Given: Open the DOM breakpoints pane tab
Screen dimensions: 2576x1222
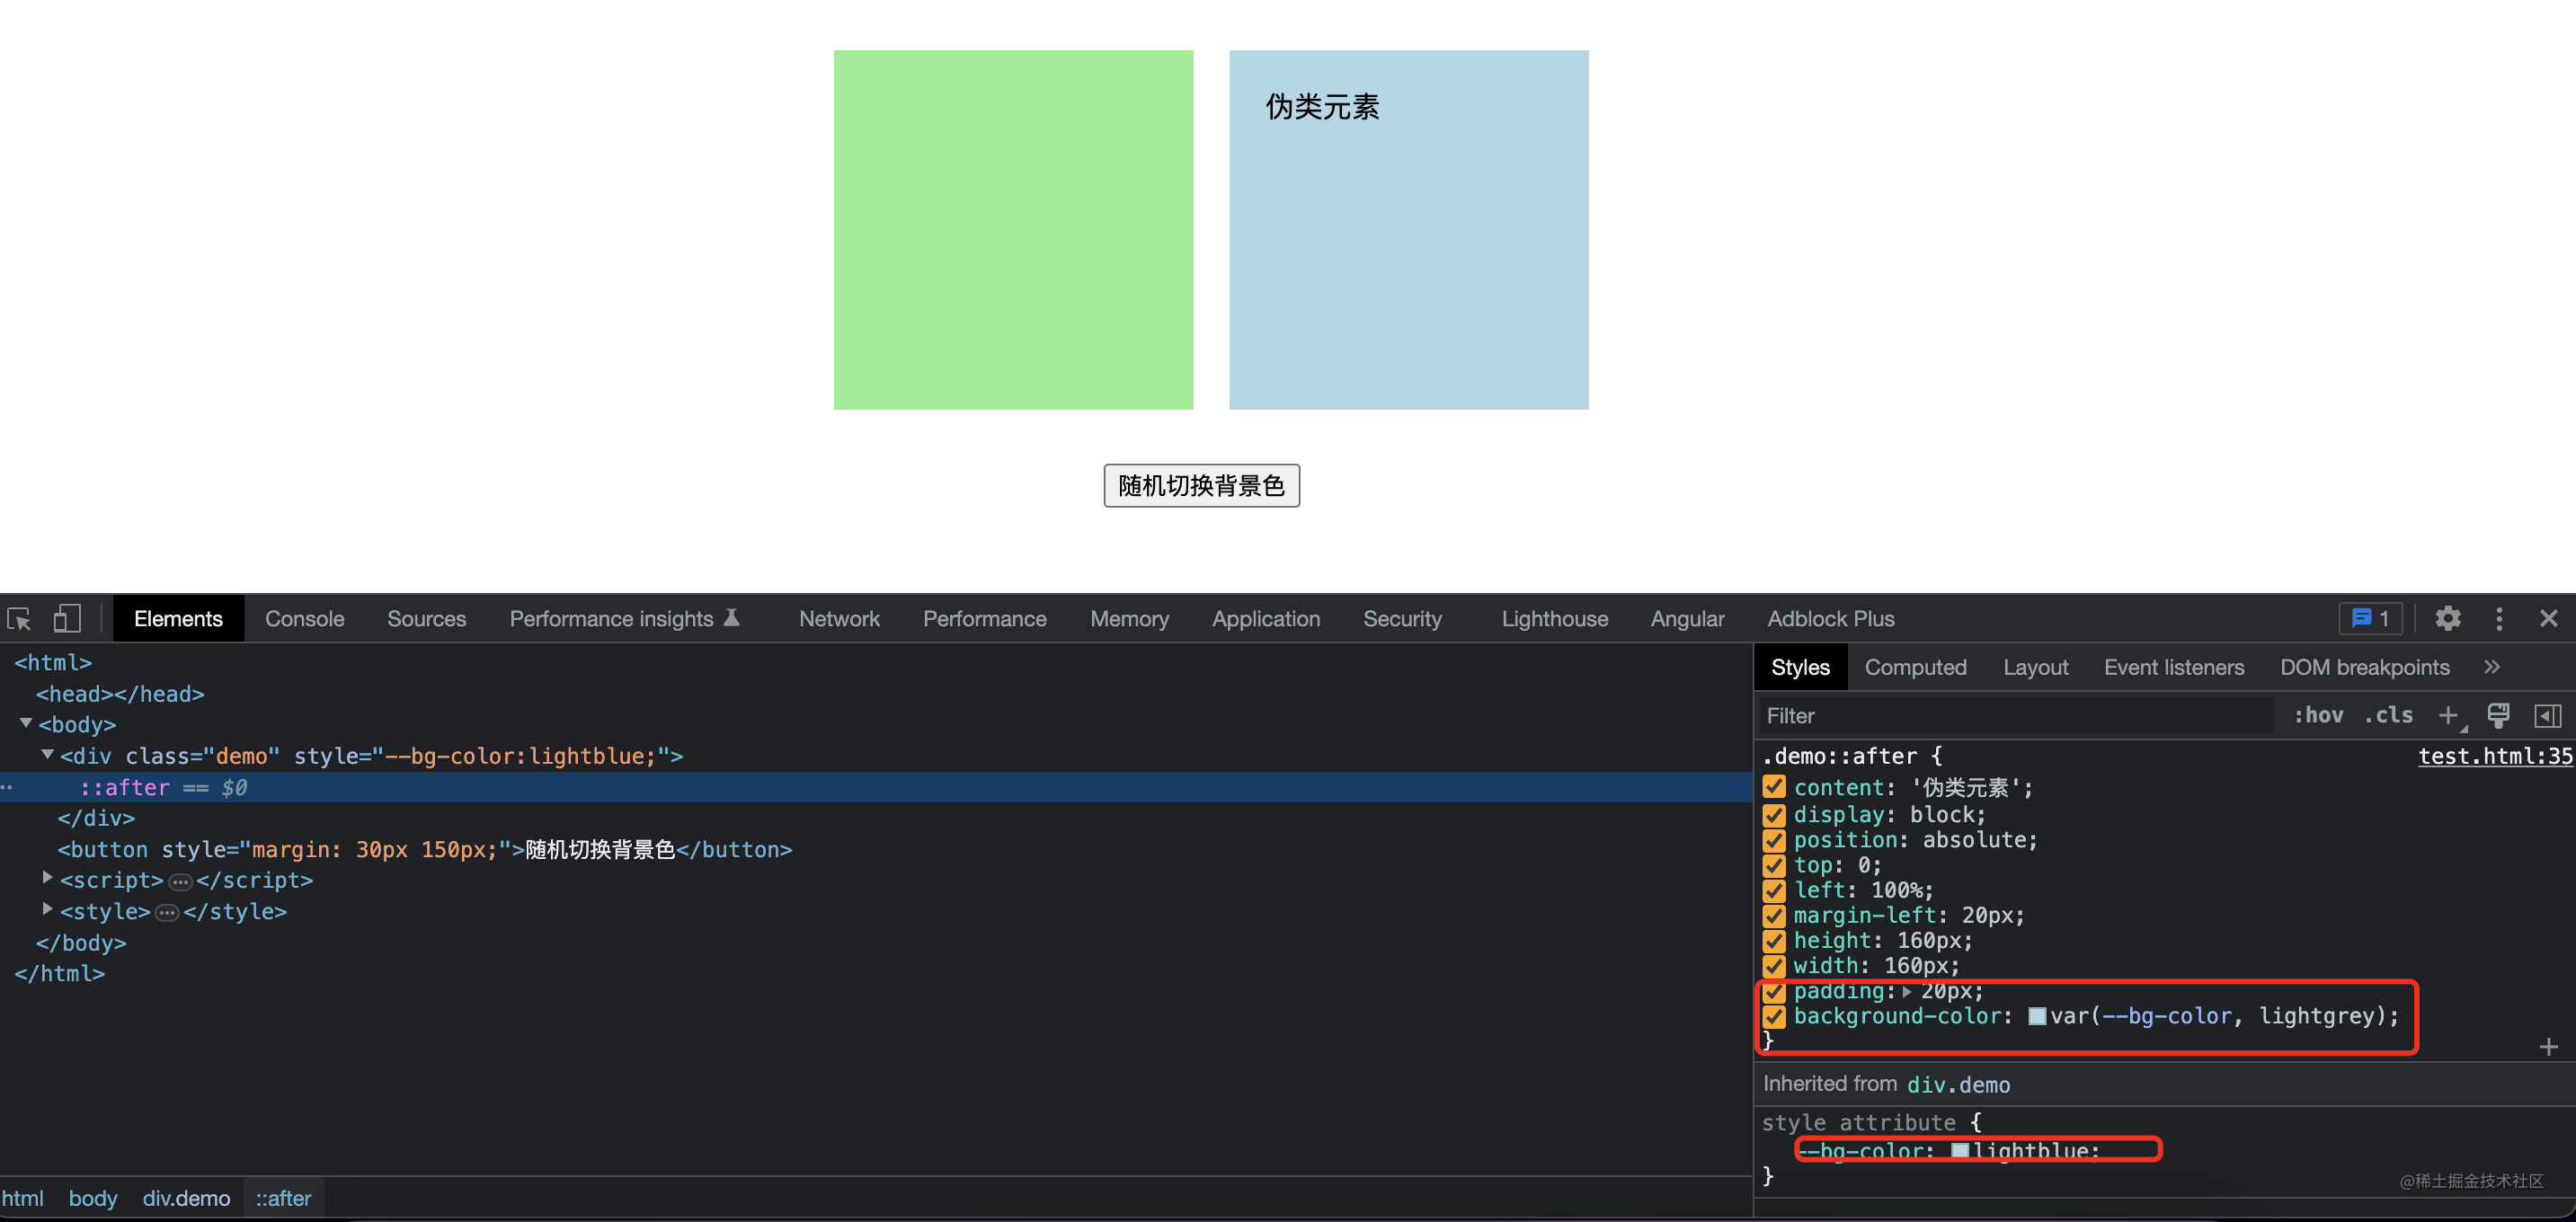Looking at the screenshot, I should point(2364,667).
